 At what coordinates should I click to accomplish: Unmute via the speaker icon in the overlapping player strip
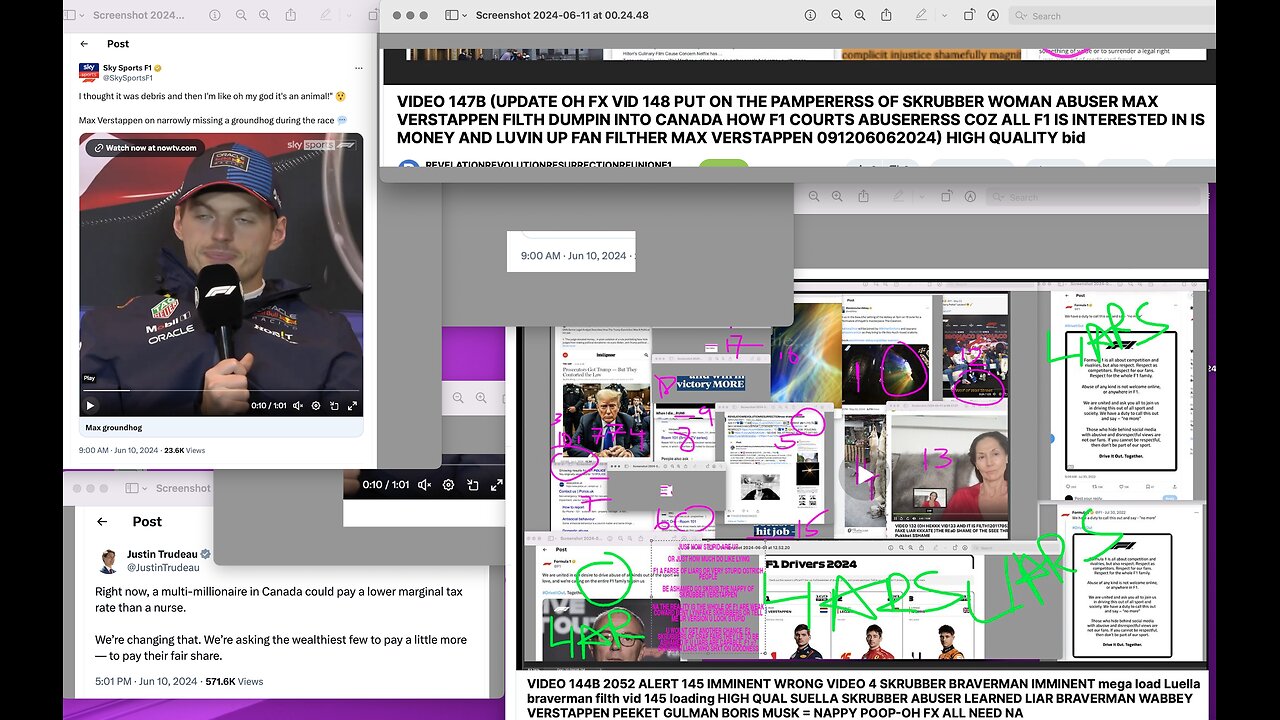tap(424, 485)
